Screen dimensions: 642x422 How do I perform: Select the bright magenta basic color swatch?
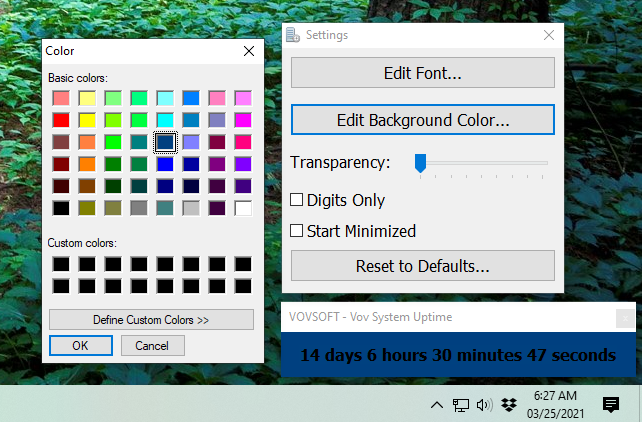(x=243, y=120)
